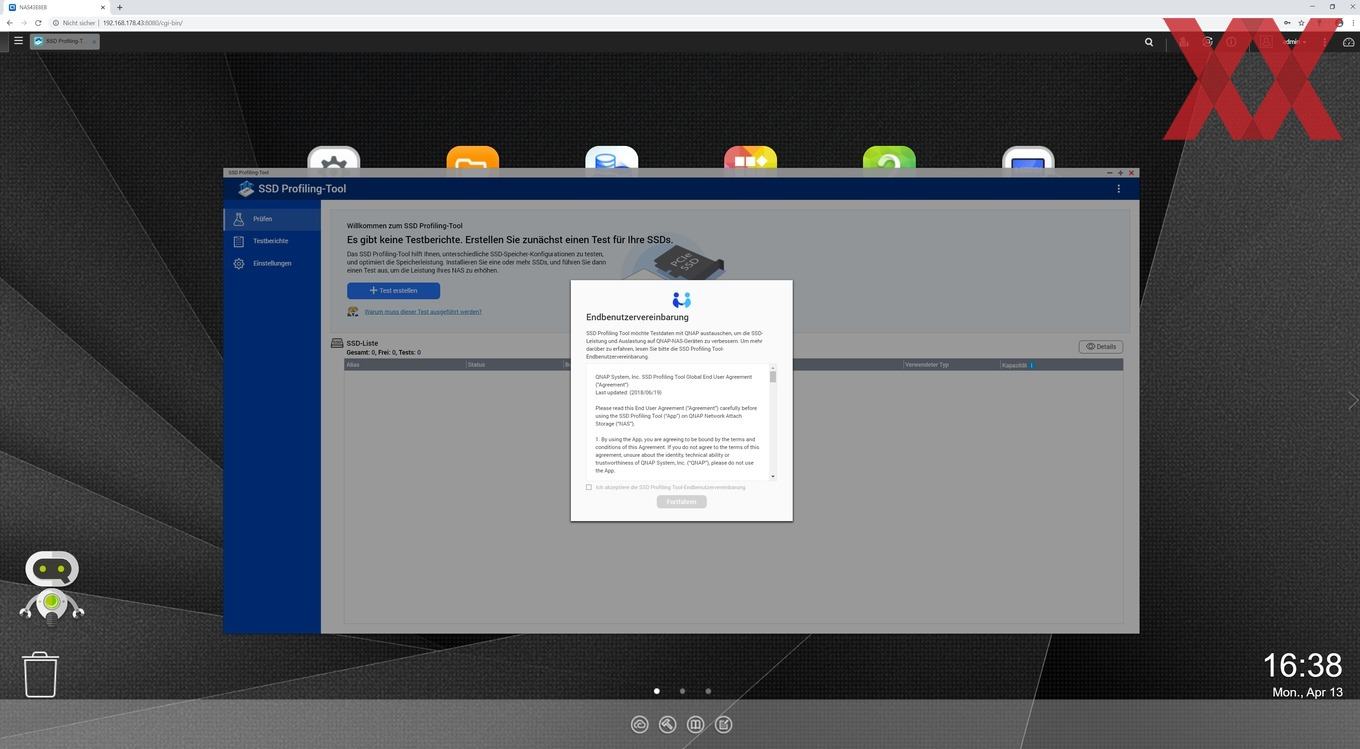1360x749 pixels.
Task: Click the Alias column header
Action: (x=404, y=365)
